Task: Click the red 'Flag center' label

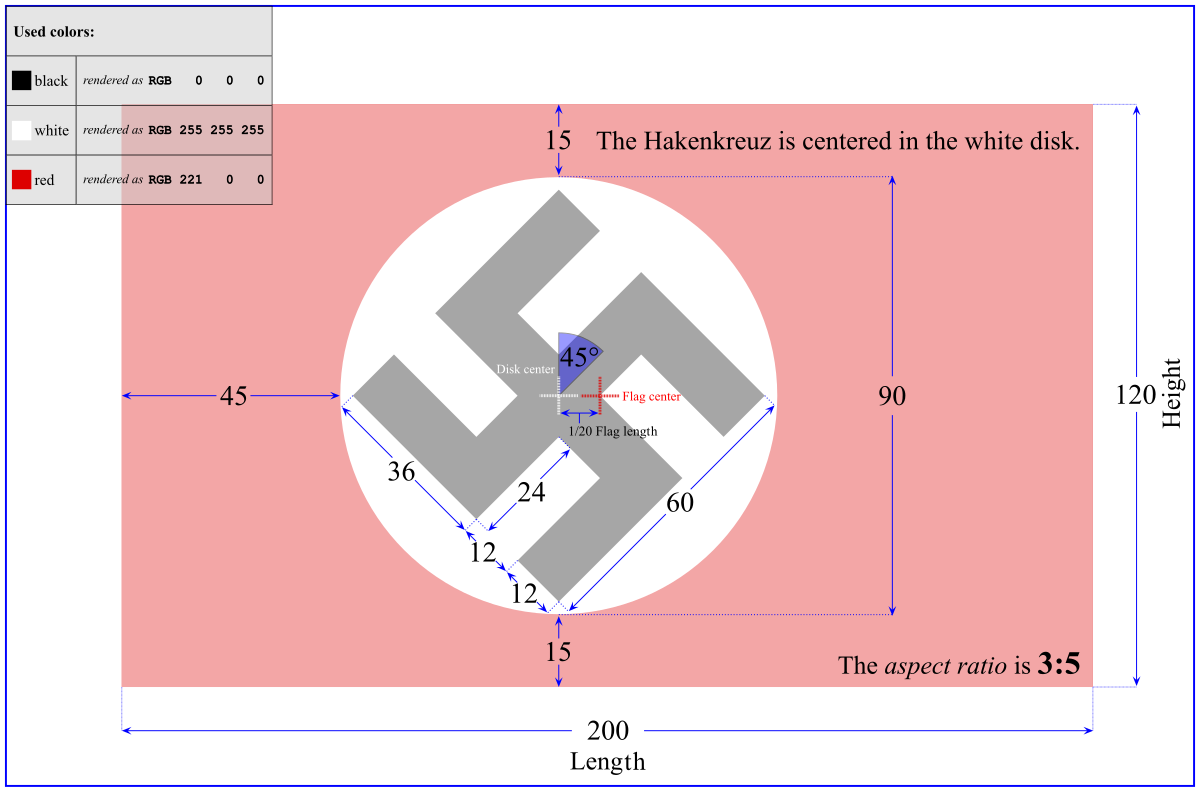Action: point(651,397)
